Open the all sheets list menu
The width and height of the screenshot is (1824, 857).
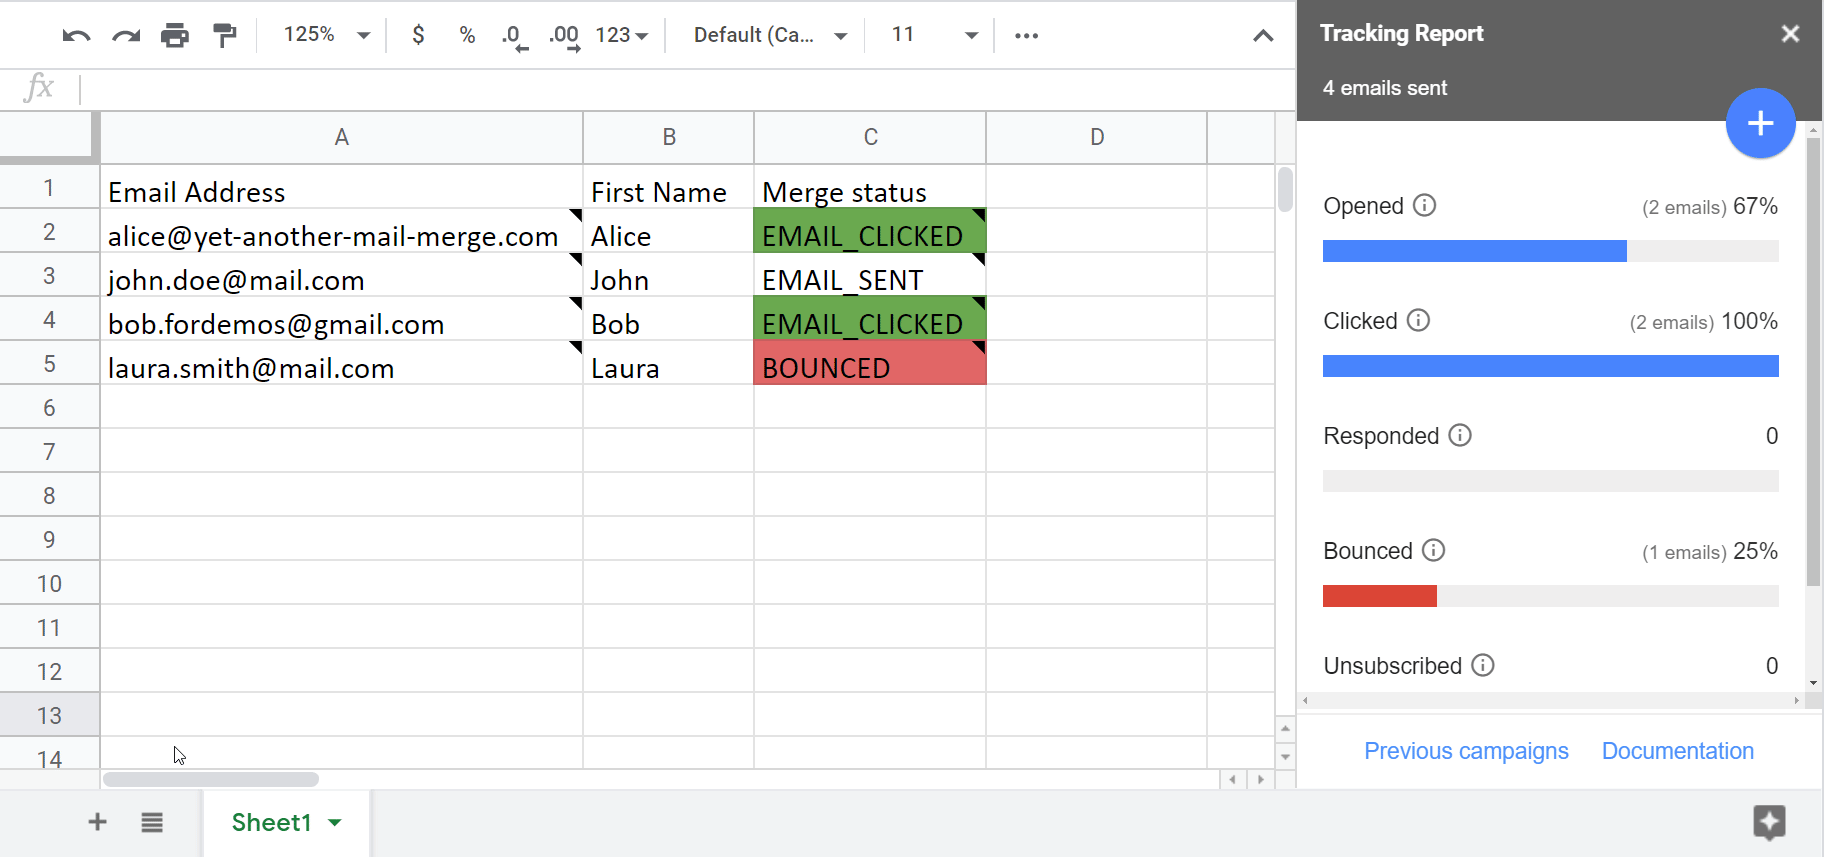(x=152, y=822)
